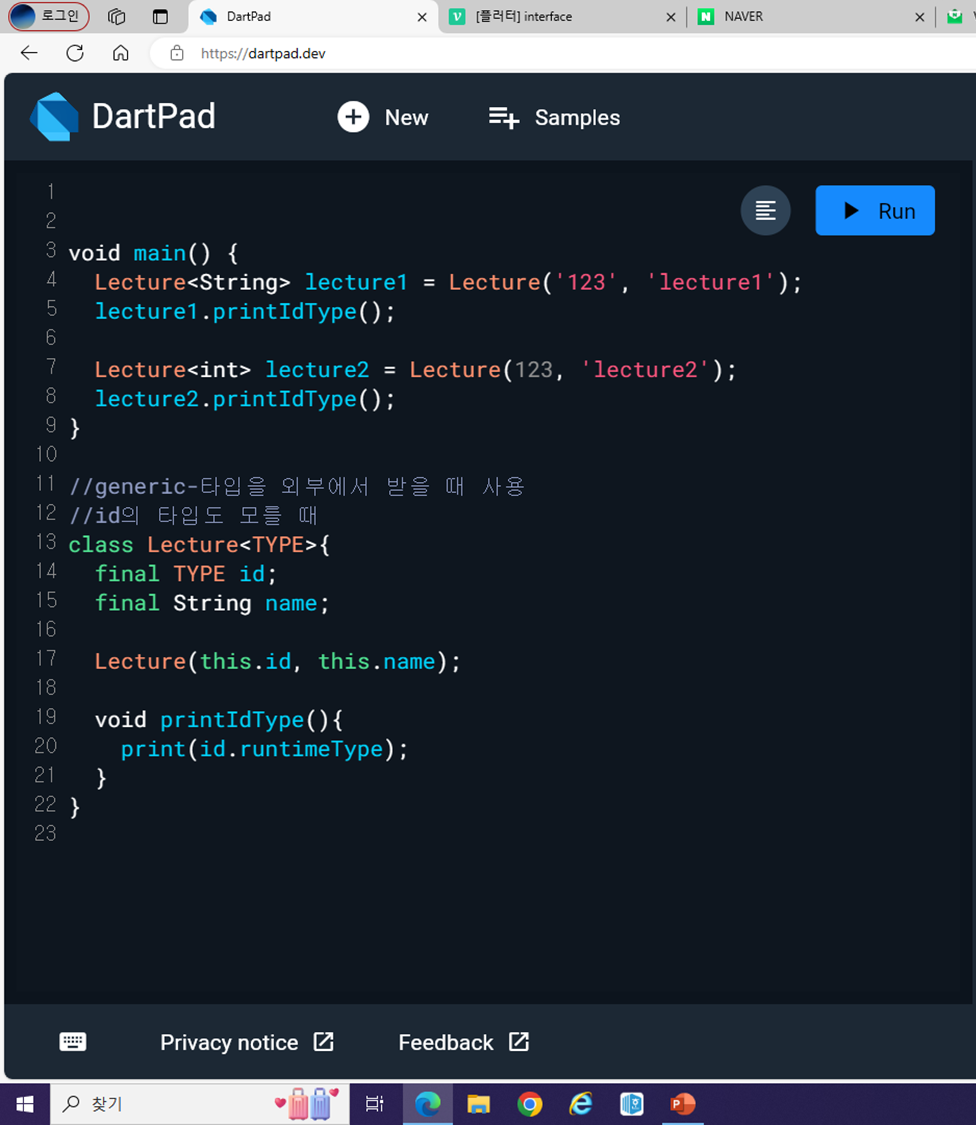Click 'class Lecture<TYPE>{' on line 13
The height and width of the screenshot is (1125, 976).
199,545
